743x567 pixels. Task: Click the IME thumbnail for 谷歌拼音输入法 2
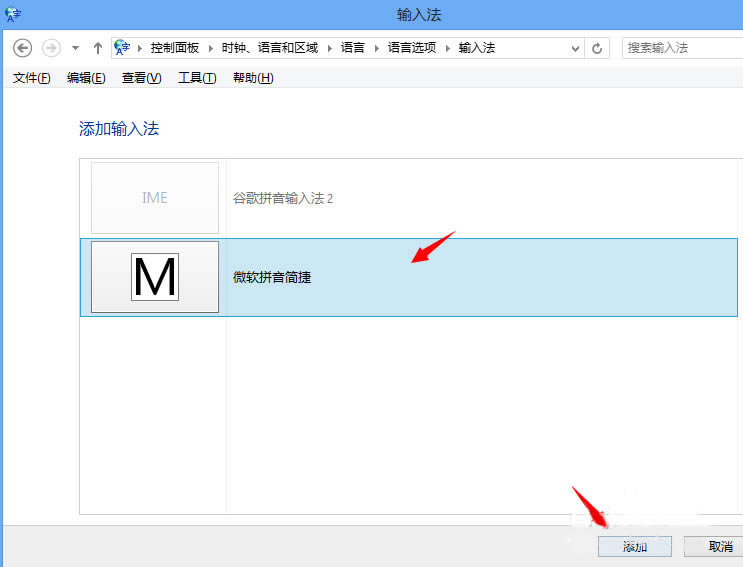click(x=155, y=198)
